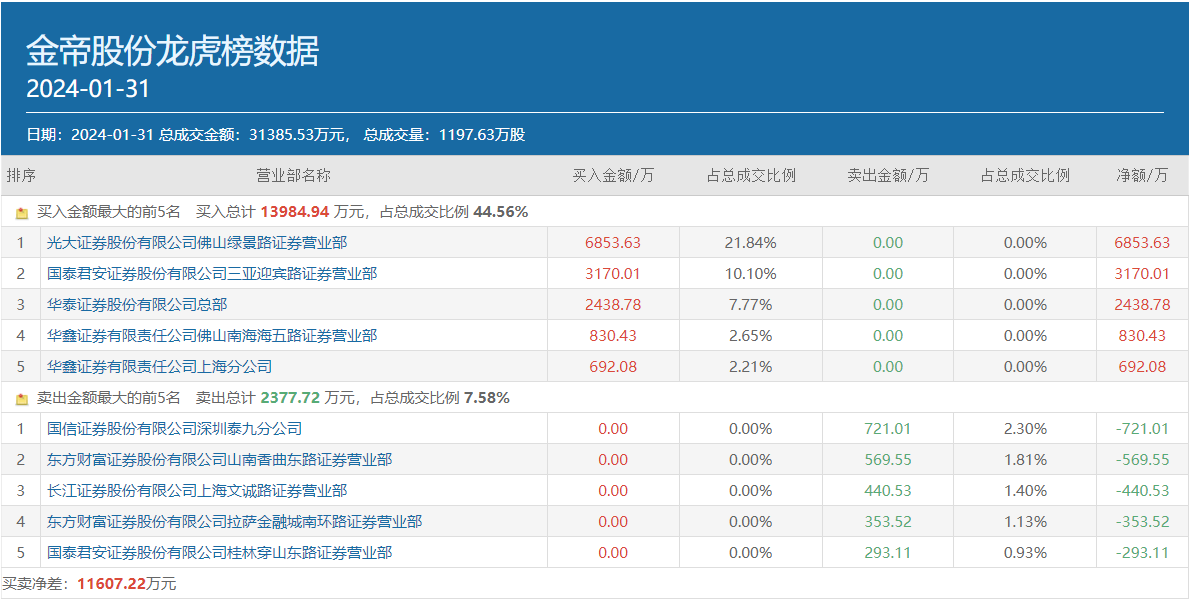Open 东方财富证券山南香曲东路证券营业部 link
This screenshot has width=1191, height=601.
click(x=219, y=460)
